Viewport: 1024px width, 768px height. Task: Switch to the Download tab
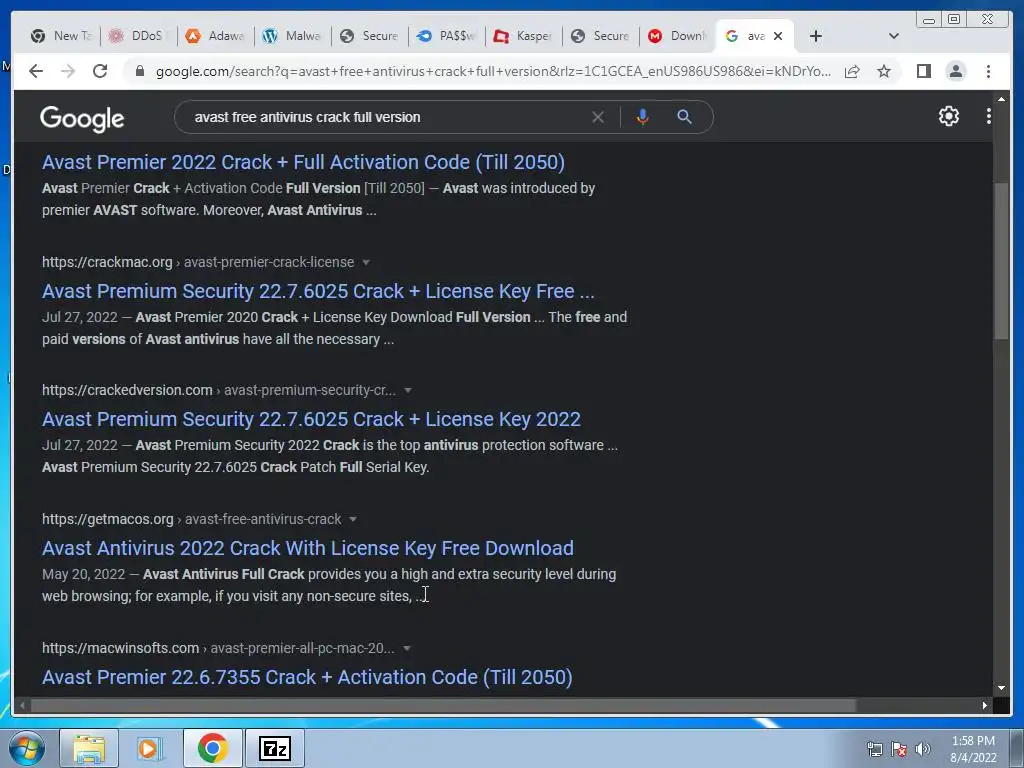pos(678,36)
